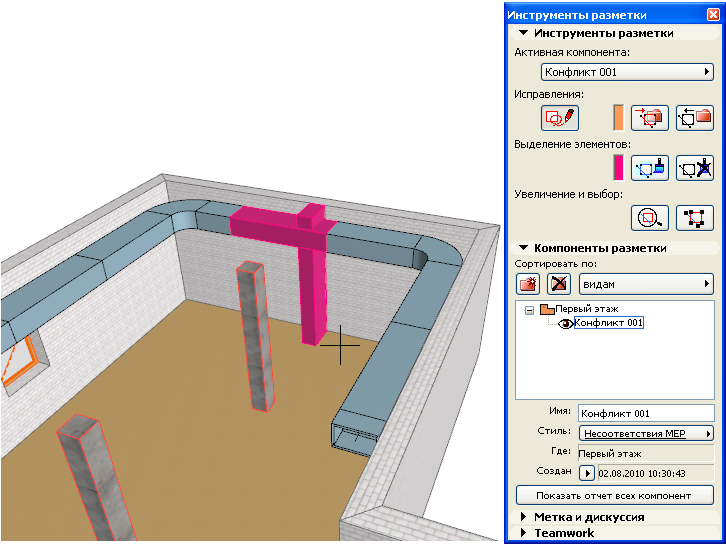
Task: Expand the Teamwork section
Action: 523,532
